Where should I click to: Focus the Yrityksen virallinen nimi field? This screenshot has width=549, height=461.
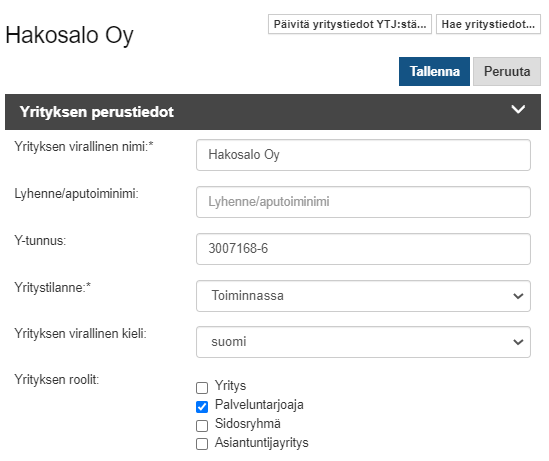pyautogui.click(x=363, y=155)
